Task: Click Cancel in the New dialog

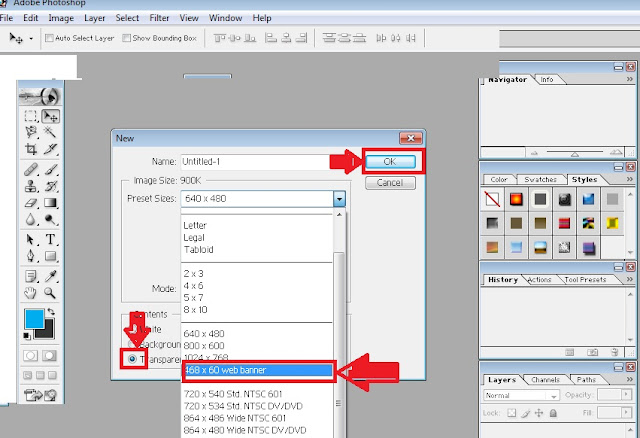Action: 390,182
